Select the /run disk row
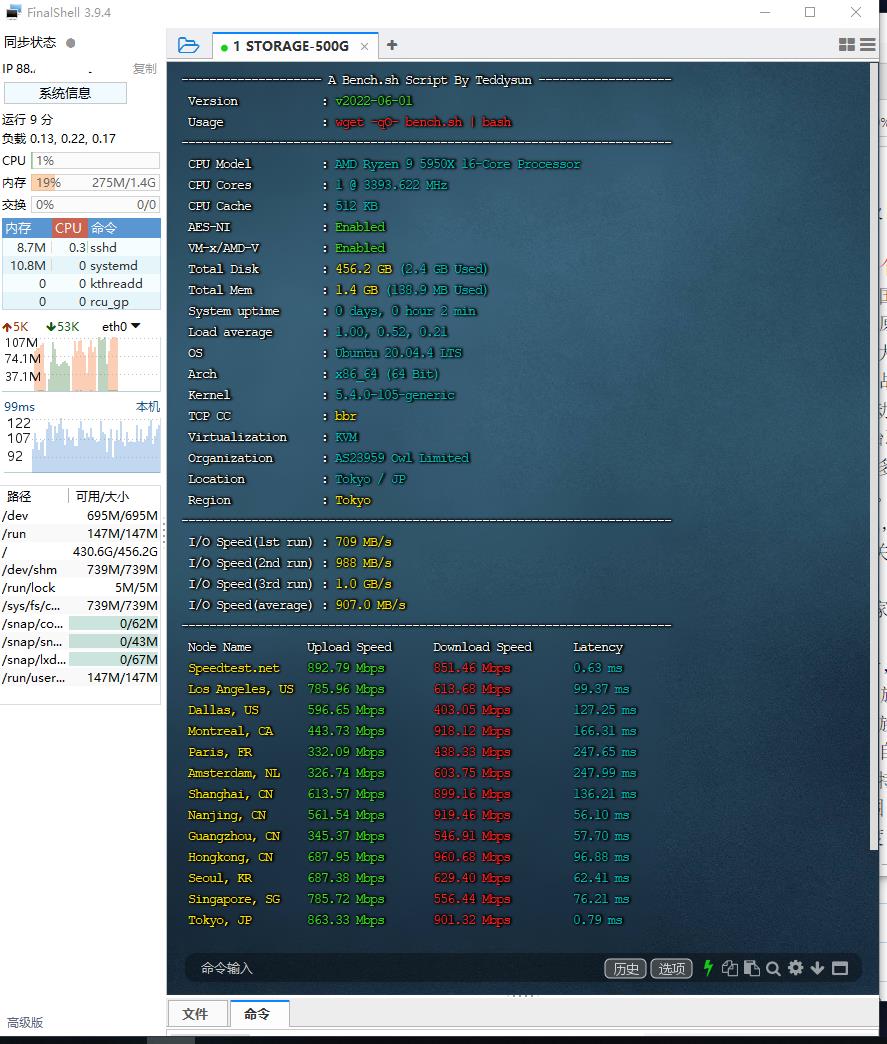 80,533
